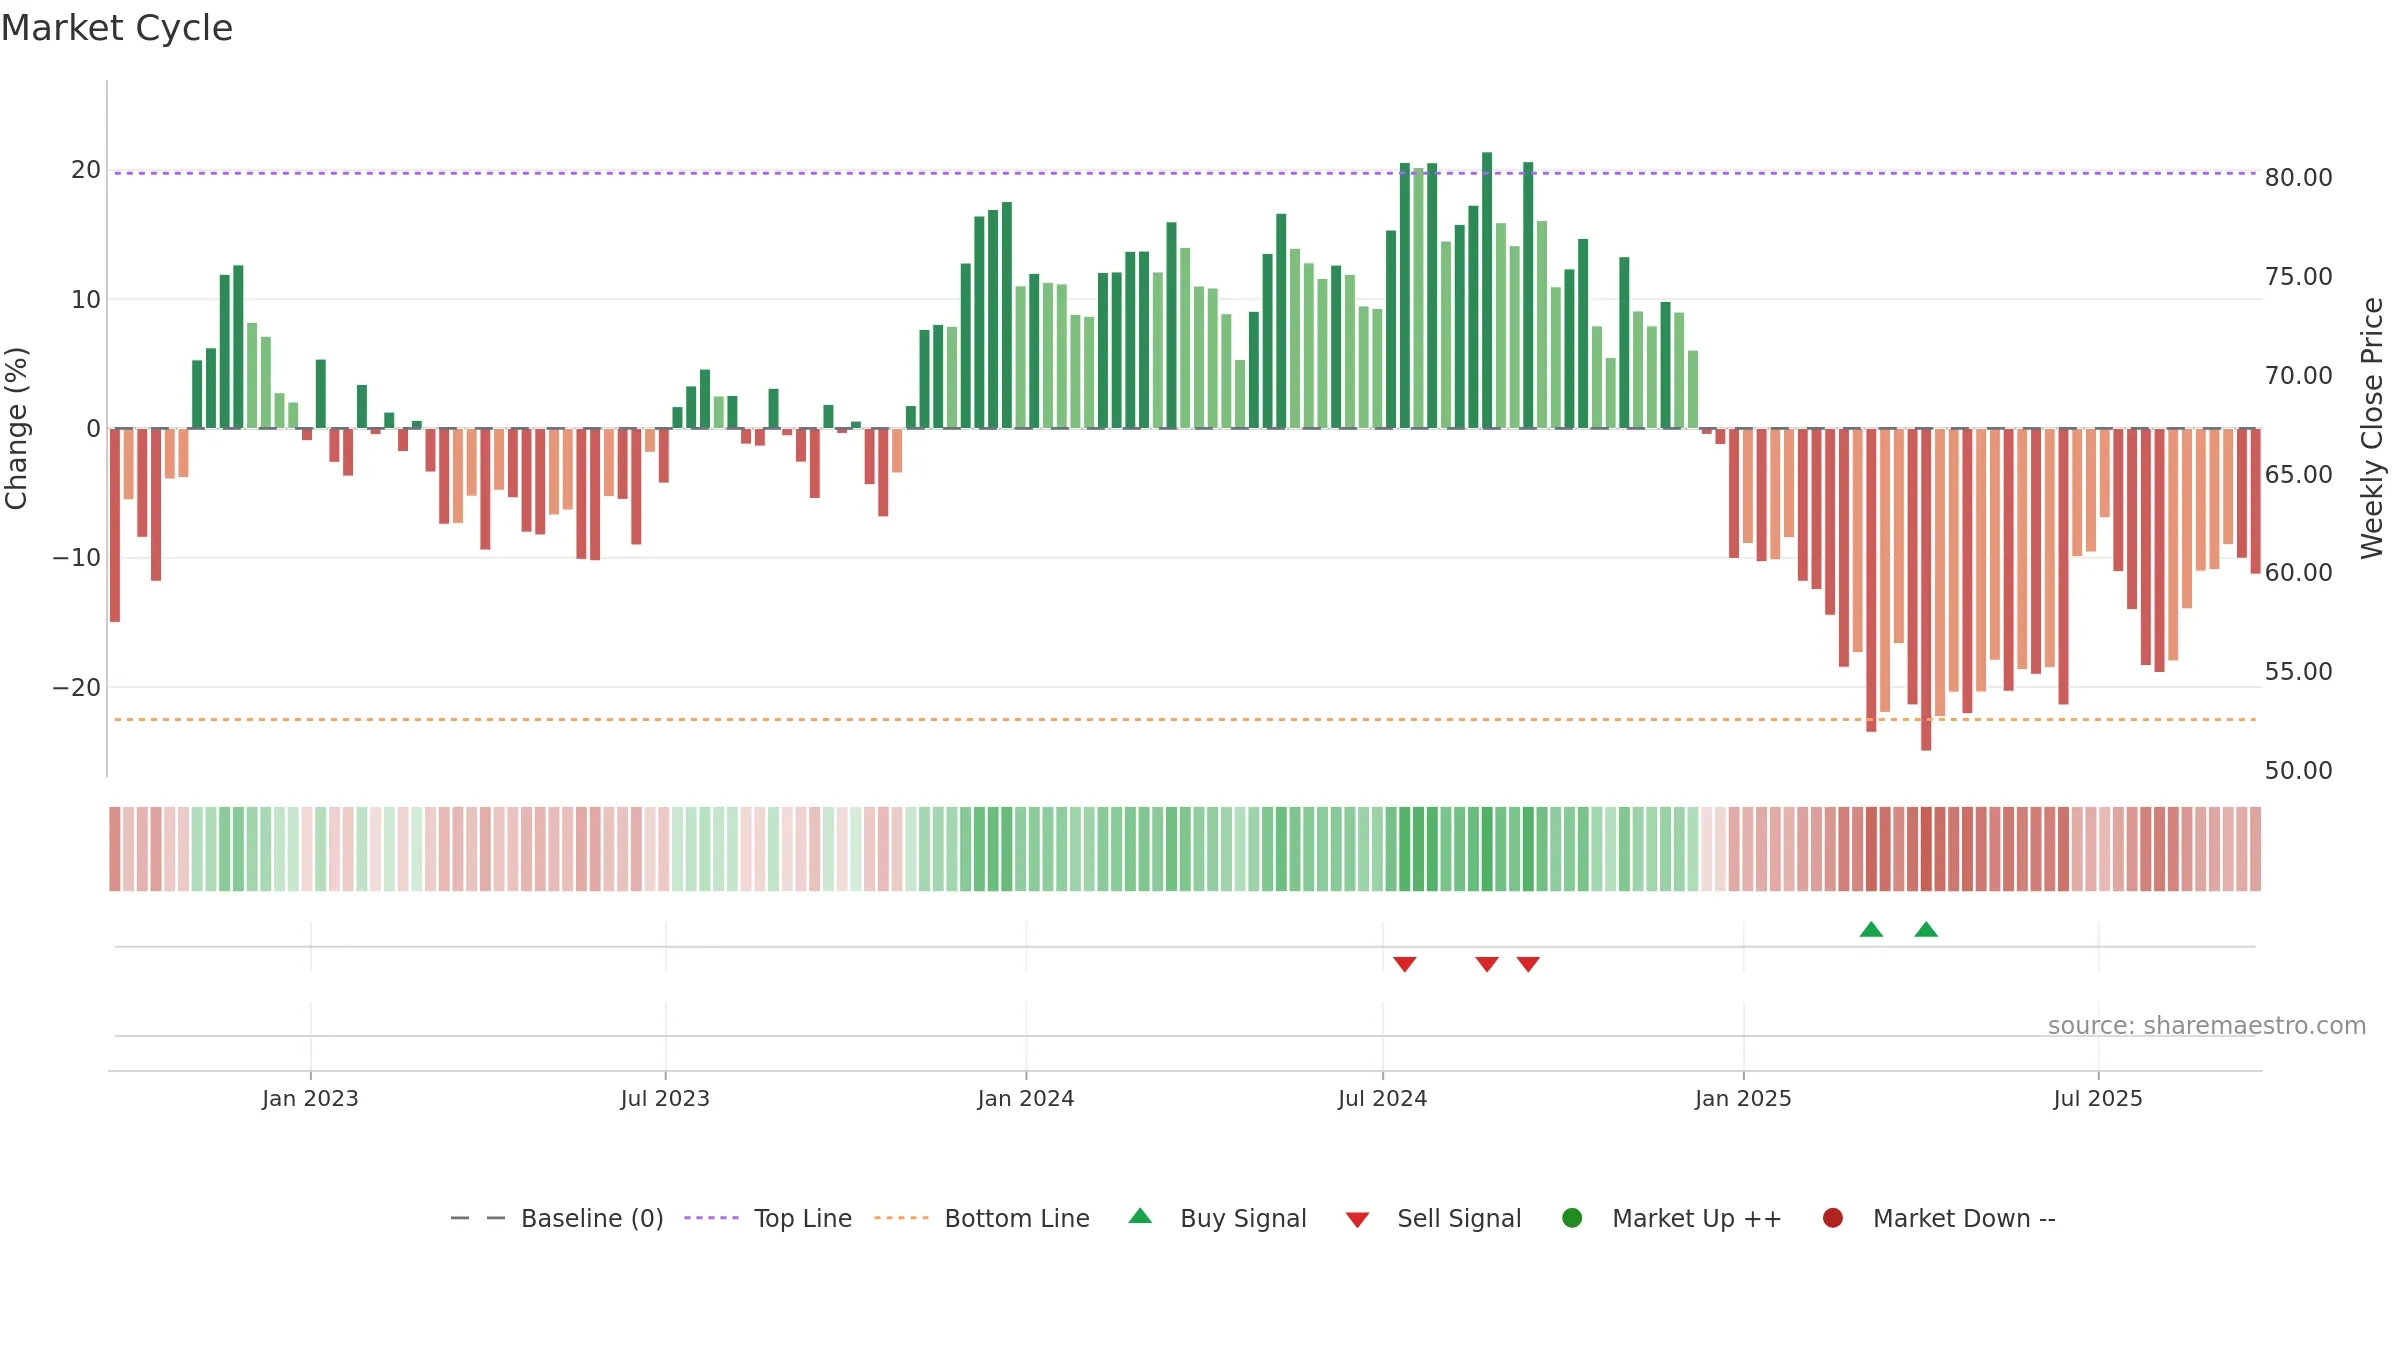The height and width of the screenshot is (1350, 2400).
Task: Click the Jul 2024 axis label
Action: [1383, 1099]
